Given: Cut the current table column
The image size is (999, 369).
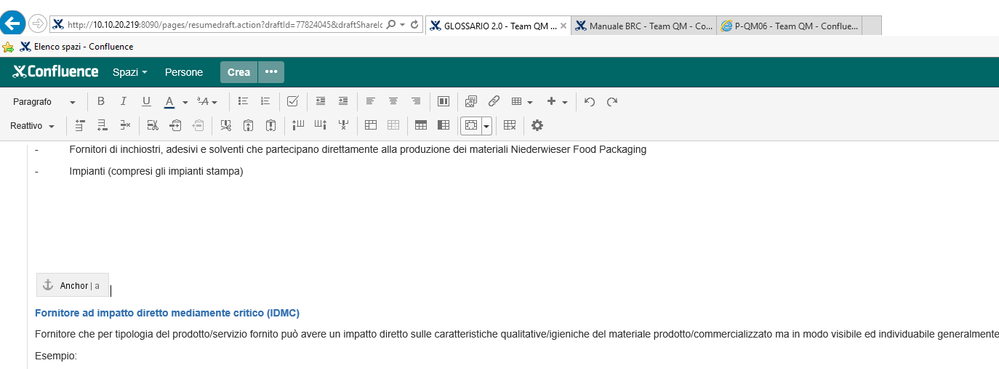Looking at the screenshot, I should tap(226, 126).
